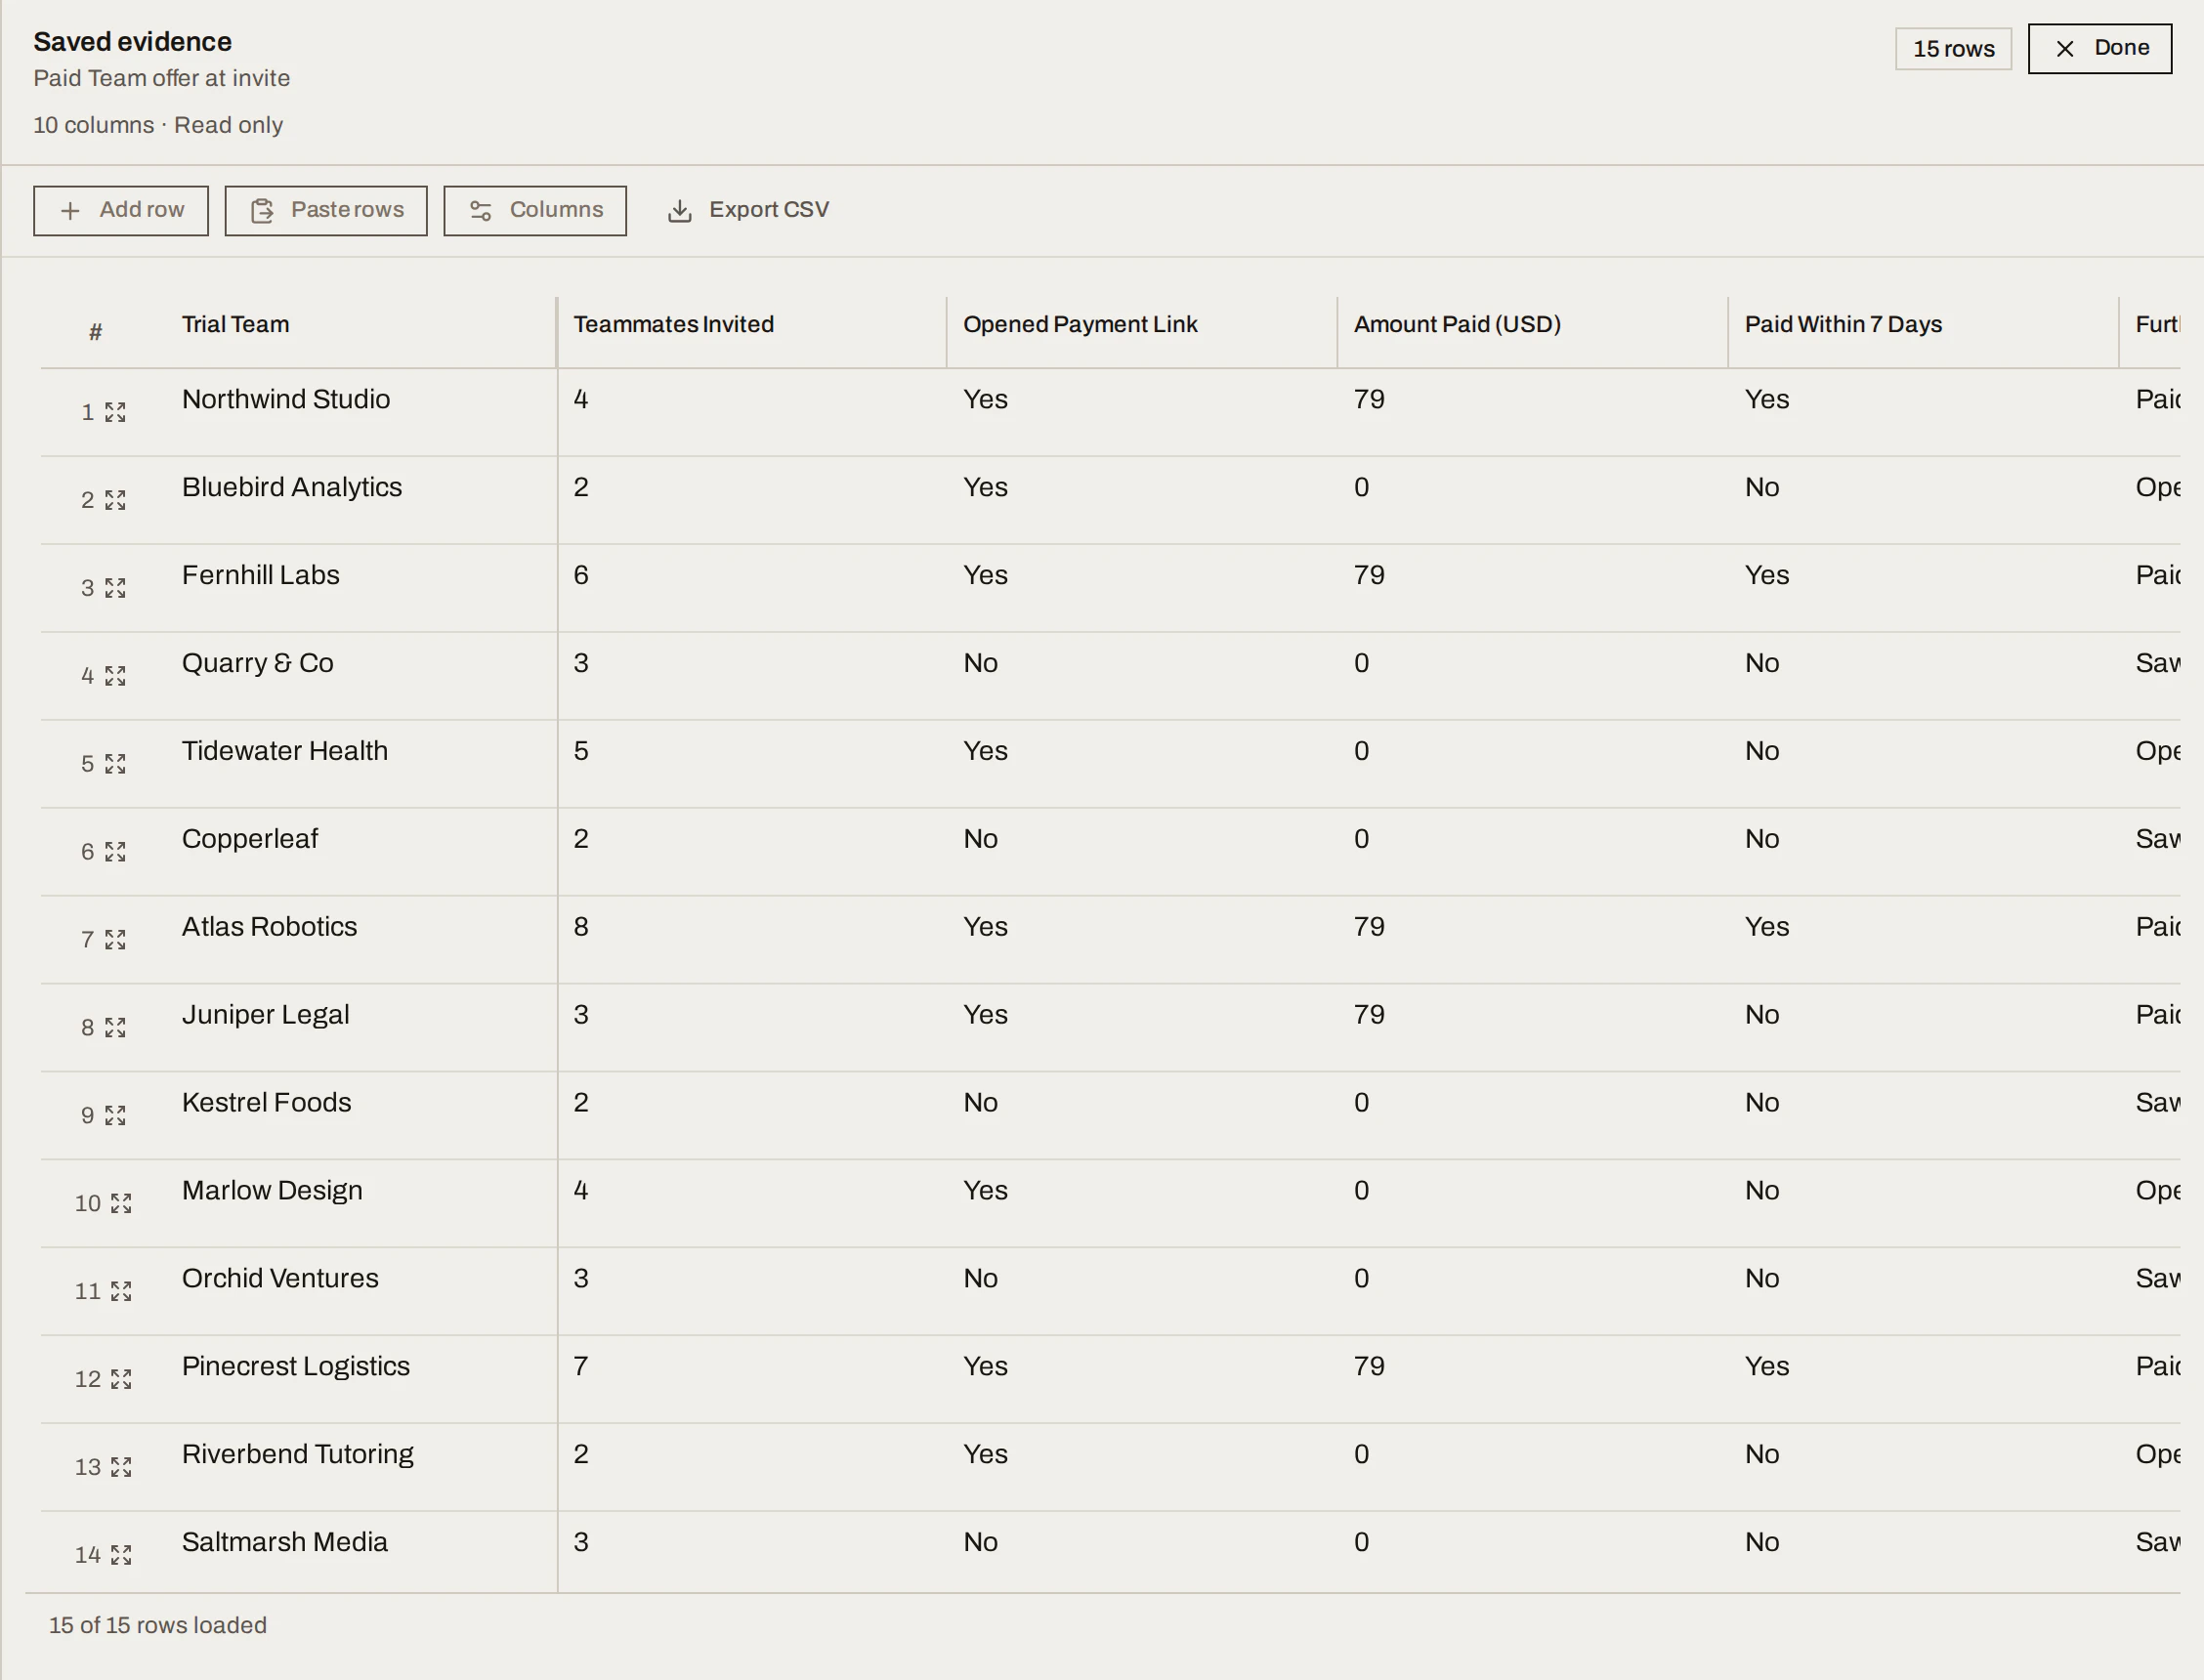The width and height of the screenshot is (2204, 1680).
Task: Click the 15 rows badge
Action: (x=1953, y=49)
